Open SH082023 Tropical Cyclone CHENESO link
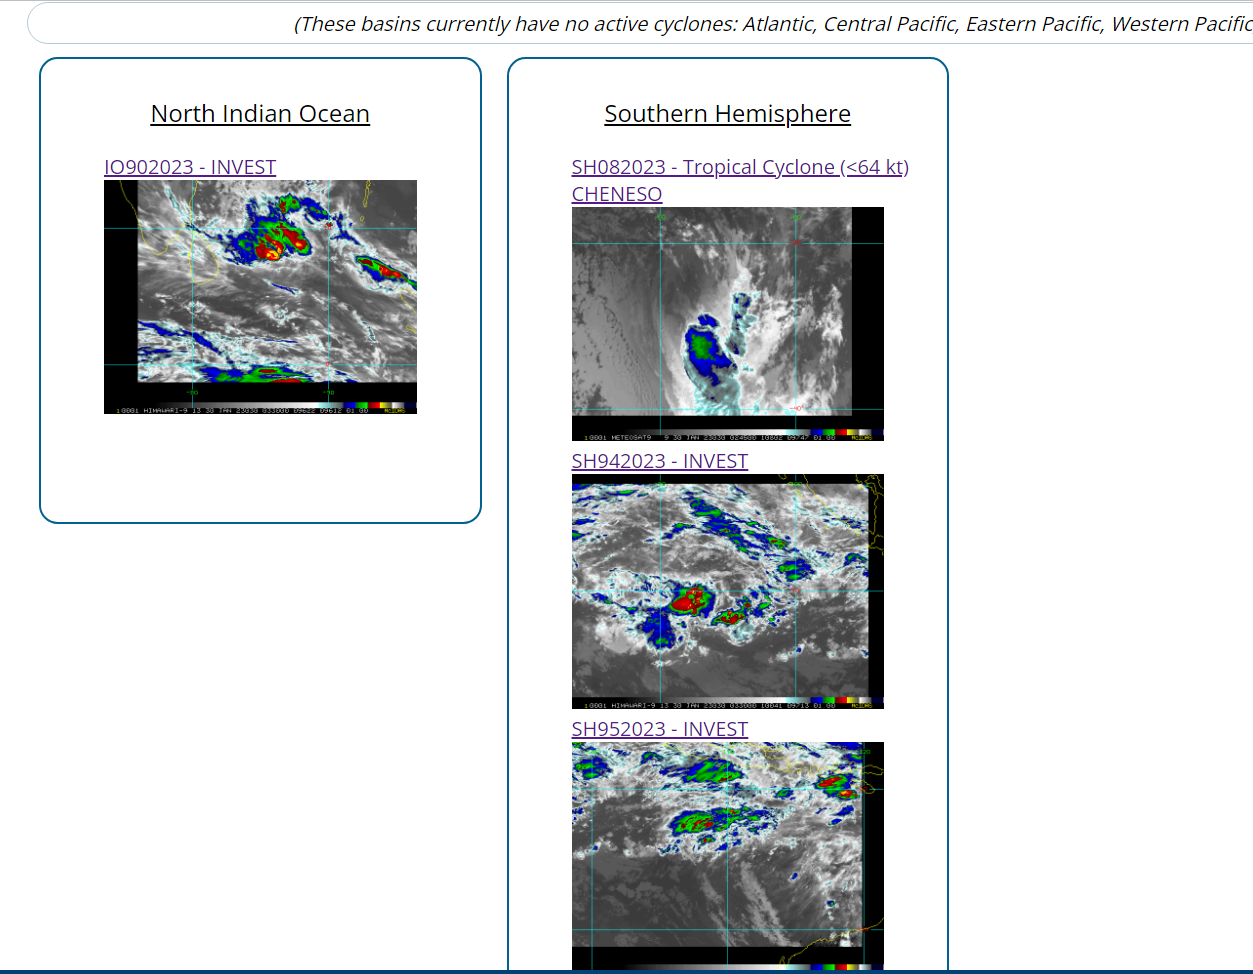 pos(740,180)
